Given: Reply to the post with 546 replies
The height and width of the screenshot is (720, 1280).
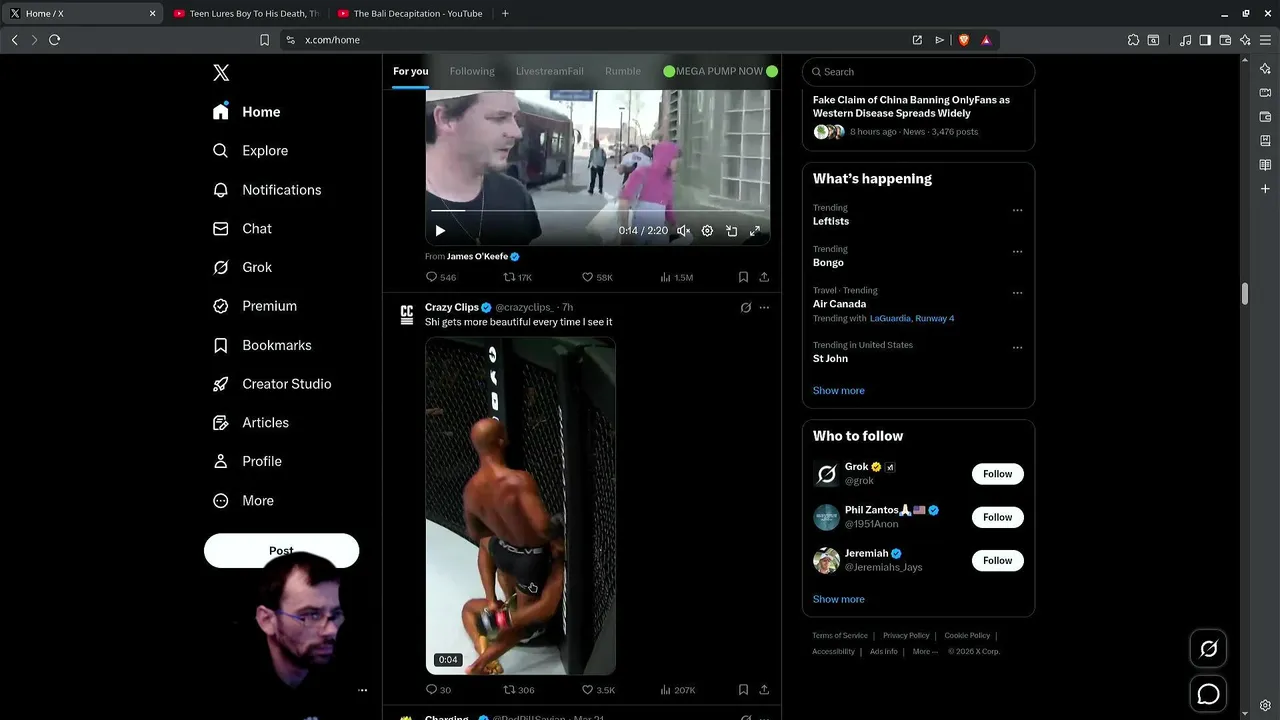Looking at the screenshot, I should coord(441,277).
